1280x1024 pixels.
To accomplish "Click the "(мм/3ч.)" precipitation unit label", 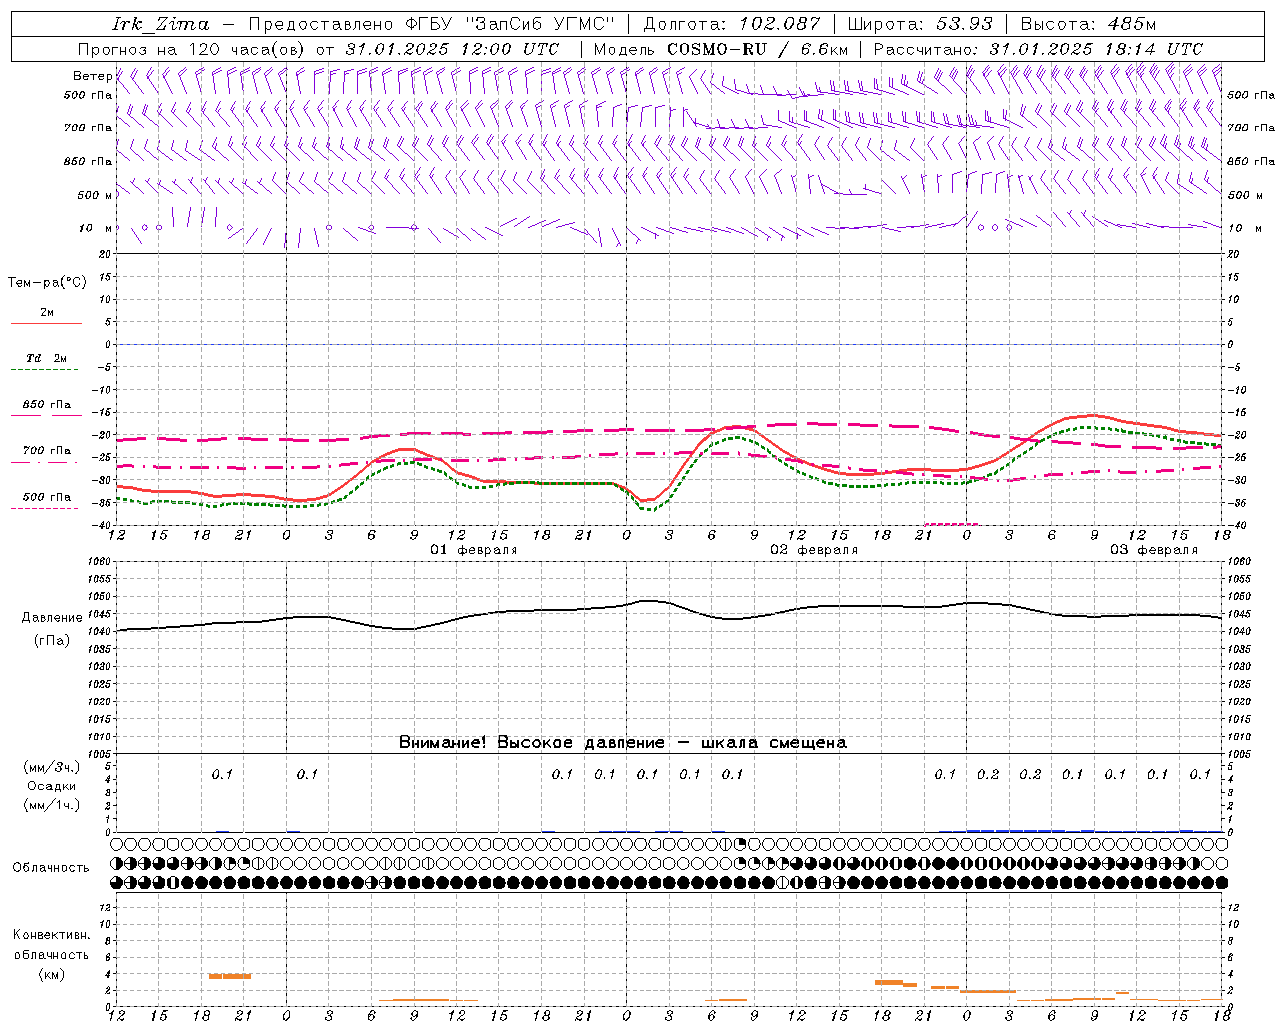I will click(x=51, y=767).
